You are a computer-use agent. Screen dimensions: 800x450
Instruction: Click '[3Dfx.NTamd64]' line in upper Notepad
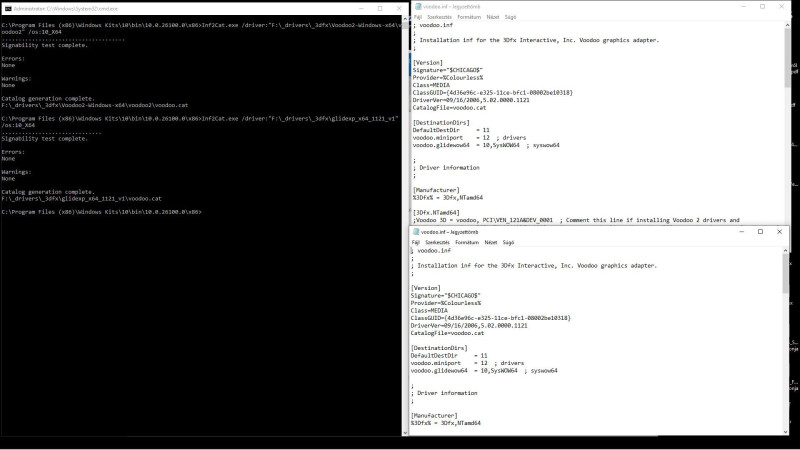click(436, 212)
